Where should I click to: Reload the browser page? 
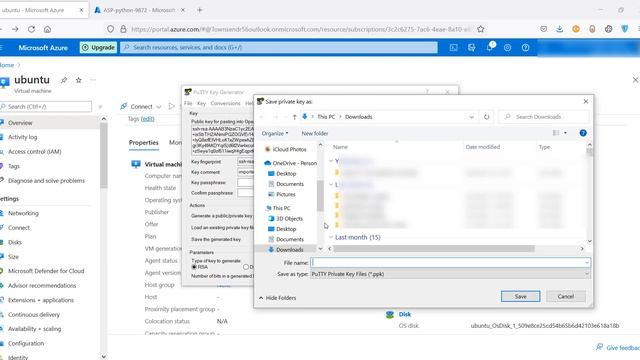31,29
